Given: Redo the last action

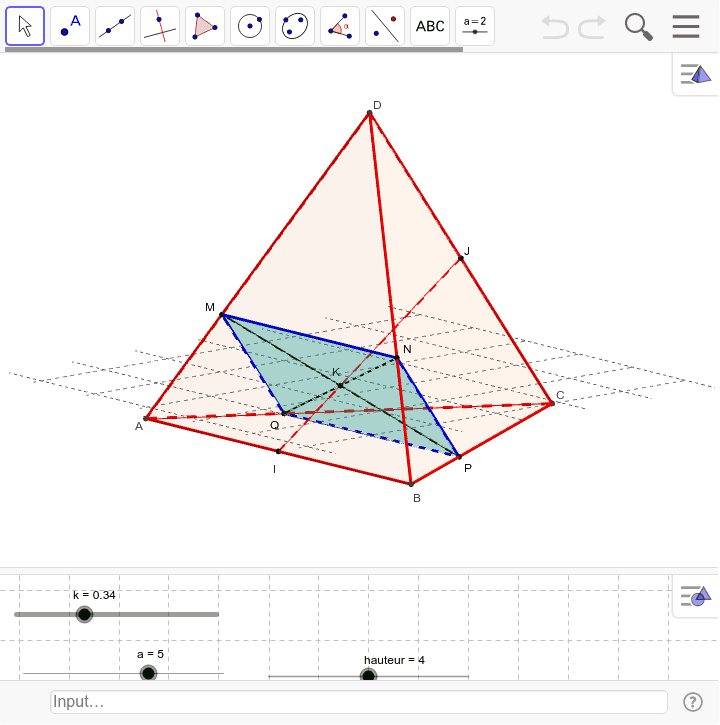Looking at the screenshot, I should 591,27.
